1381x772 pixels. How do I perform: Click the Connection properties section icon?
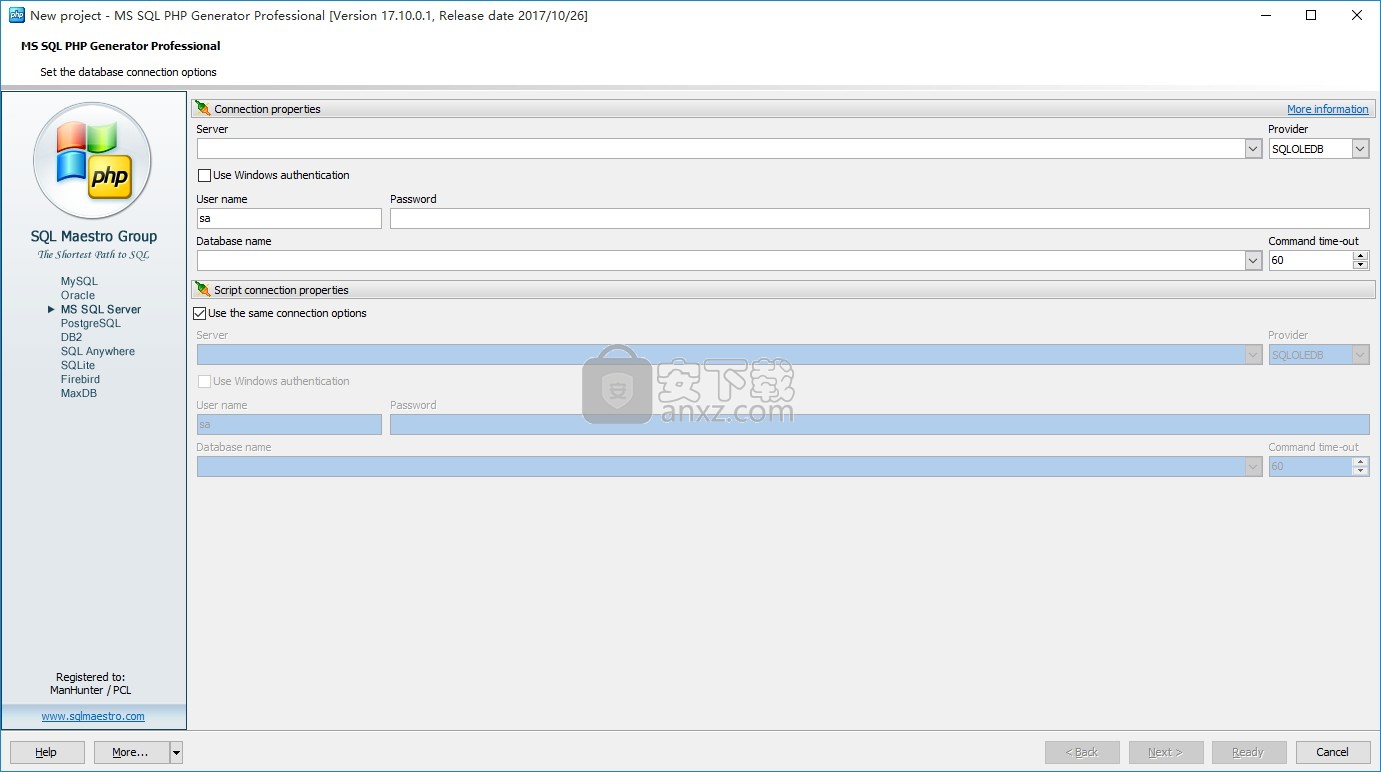click(x=203, y=109)
